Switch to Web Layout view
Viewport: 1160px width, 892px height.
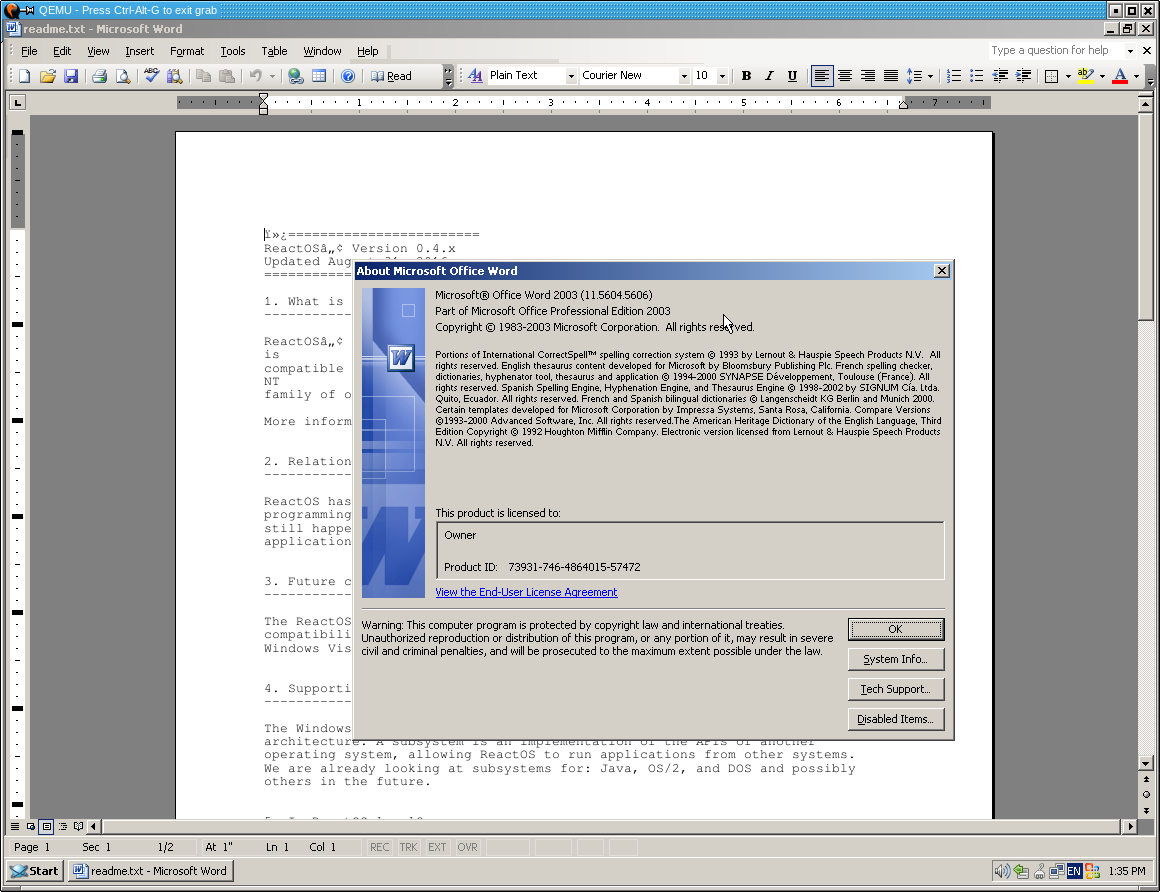(x=30, y=826)
